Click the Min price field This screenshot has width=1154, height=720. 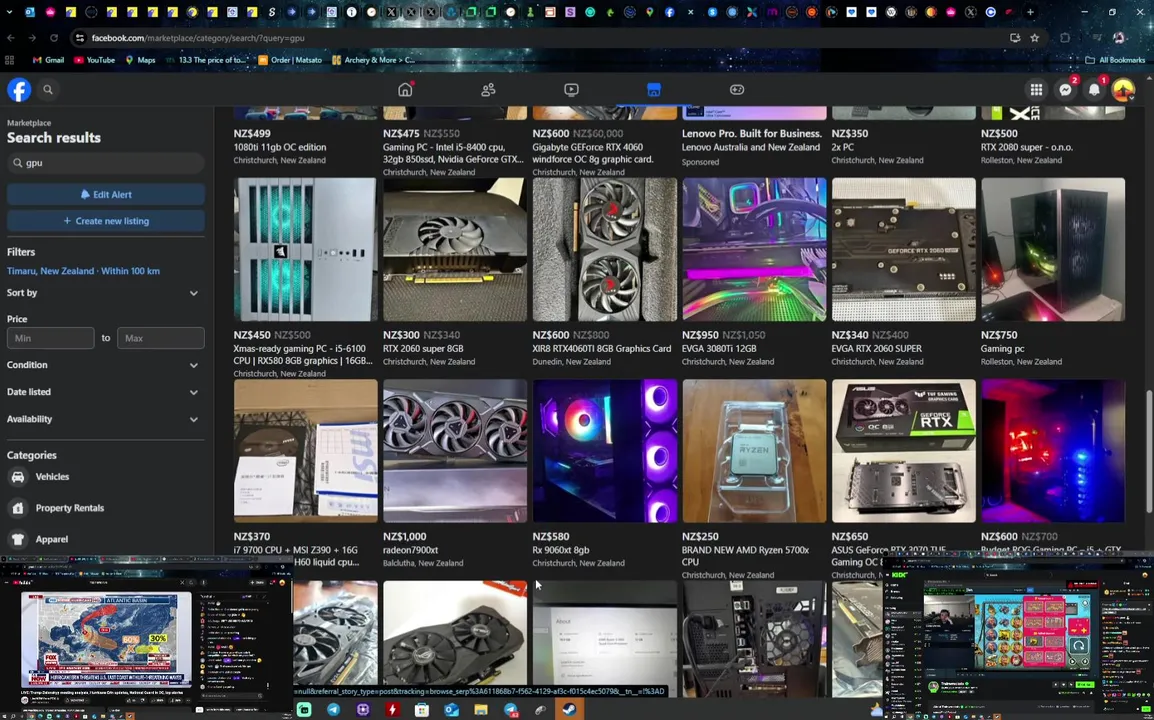(x=51, y=338)
